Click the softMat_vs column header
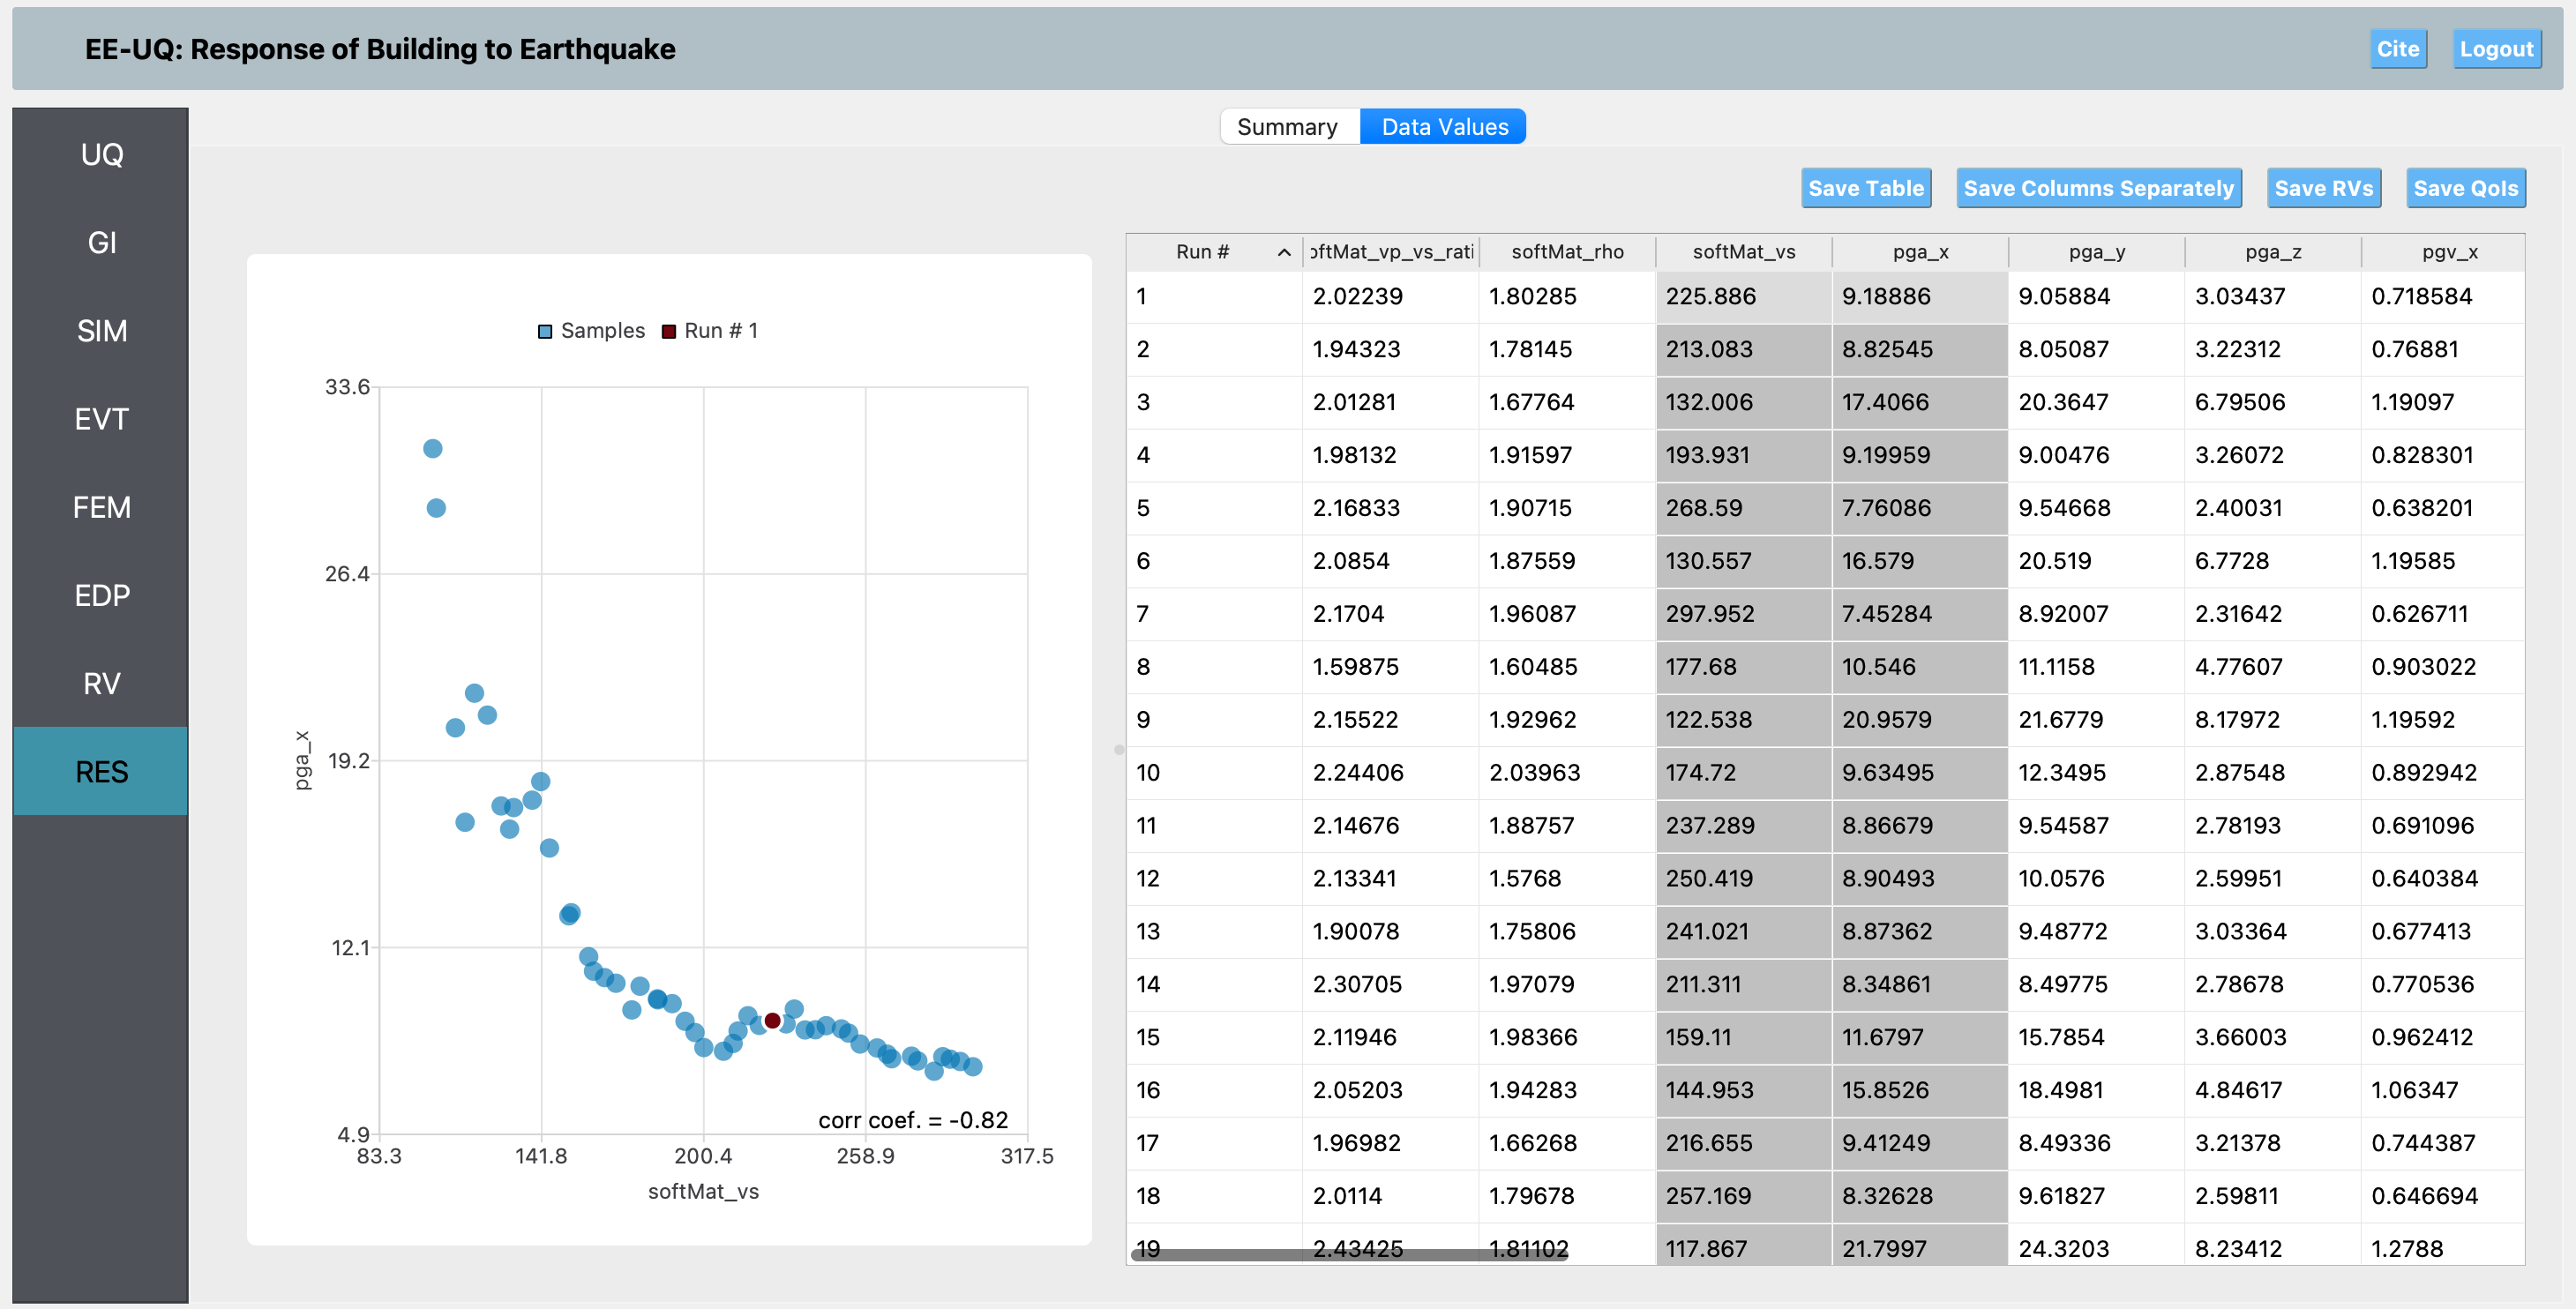This screenshot has width=2576, height=1309. click(x=1743, y=252)
